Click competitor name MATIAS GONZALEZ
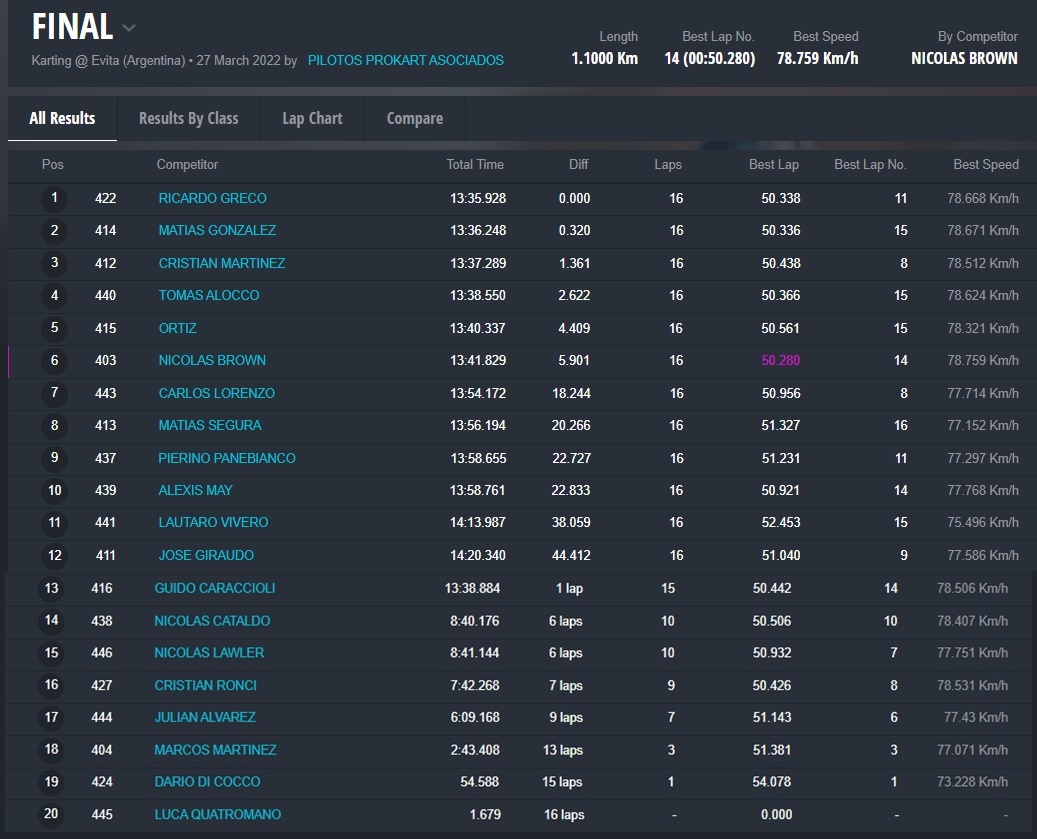 pyautogui.click(x=217, y=230)
